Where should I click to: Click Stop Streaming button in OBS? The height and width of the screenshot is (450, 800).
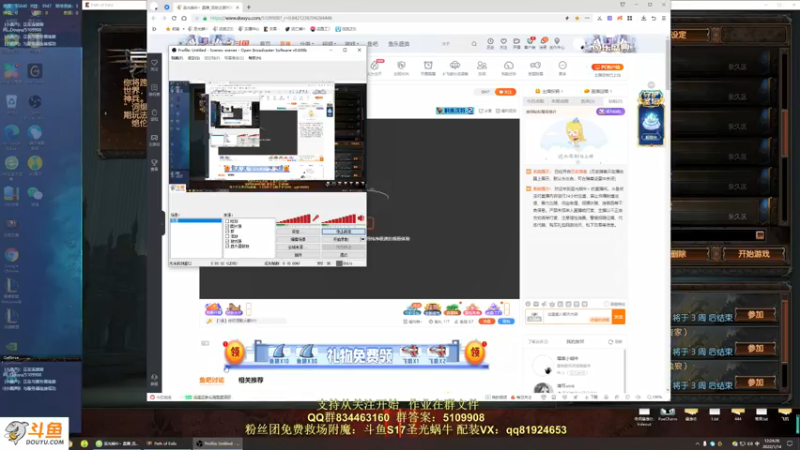coord(343,232)
